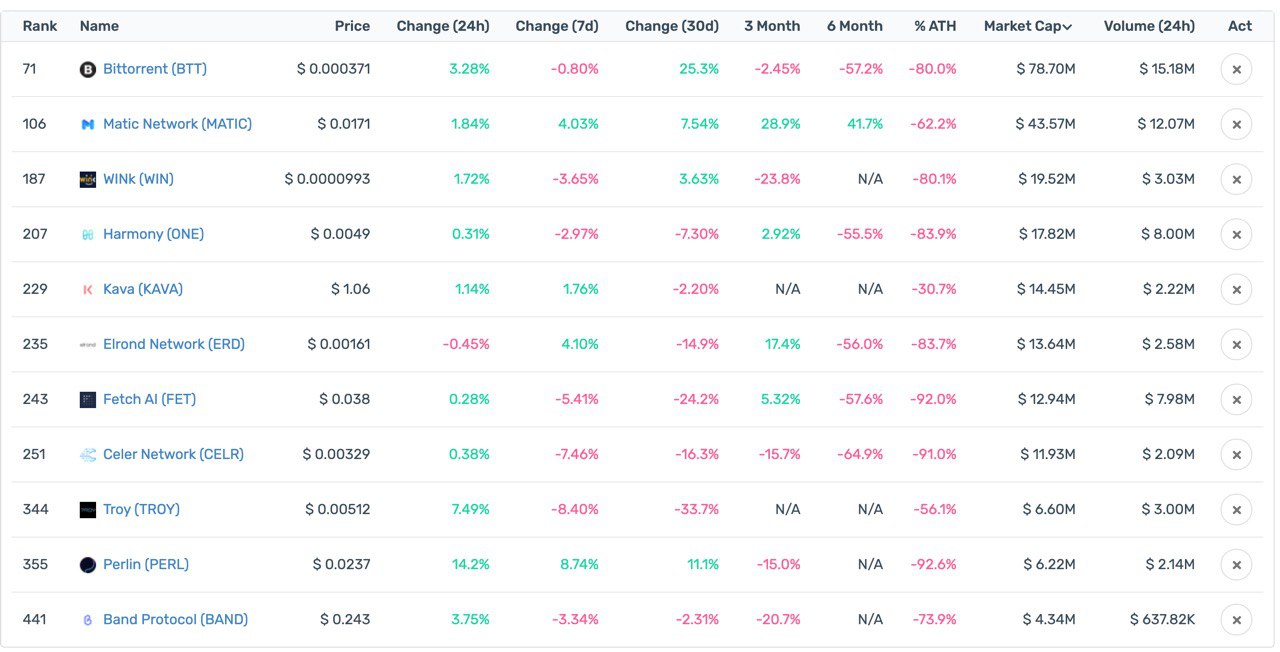Sort by Market Cap column header
The image size is (1280, 652).
pos(1028,26)
